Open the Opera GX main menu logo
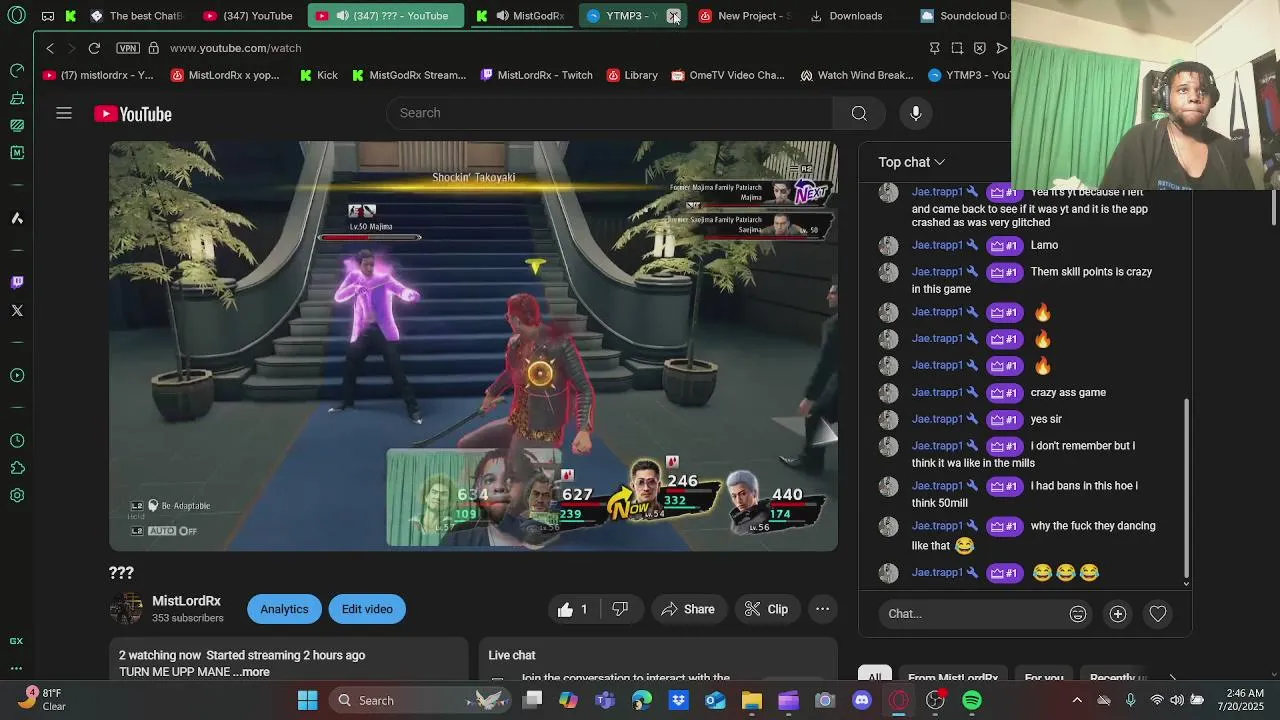1280x720 pixels. pos(16,16)
